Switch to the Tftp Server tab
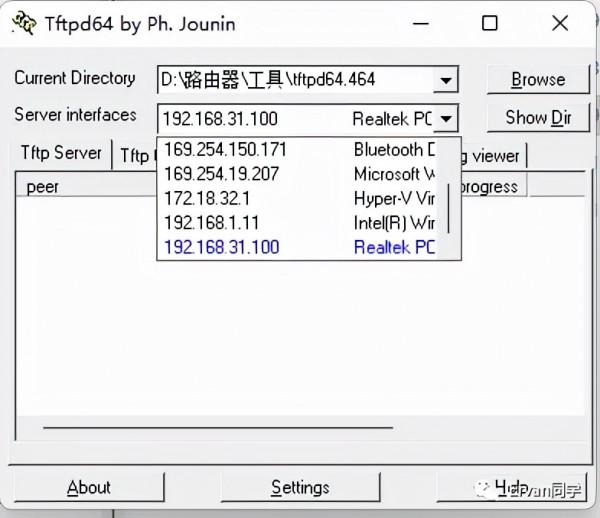Image resolution: width=600 pixels, height=518 pixels. click(x=61, y=153)
